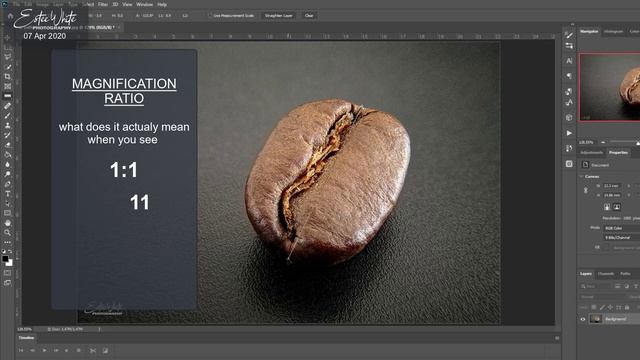Enable Use Measurement Scale checkbox

click(211, 16)
